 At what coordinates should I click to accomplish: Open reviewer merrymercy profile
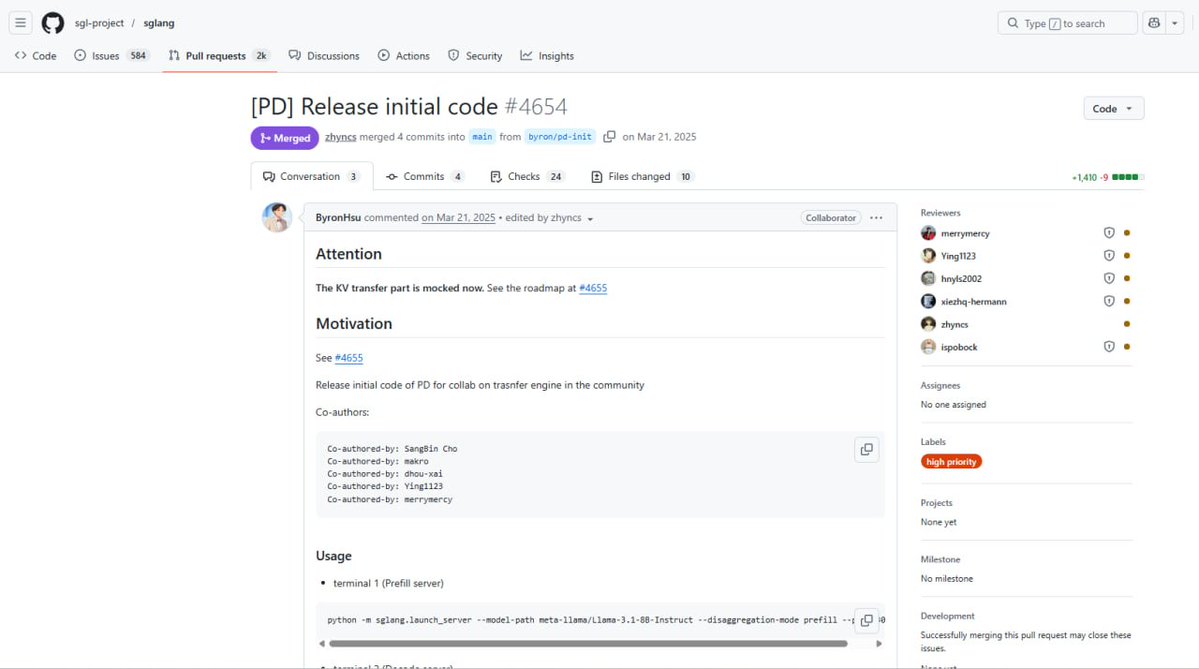click(x=965, y=233)
